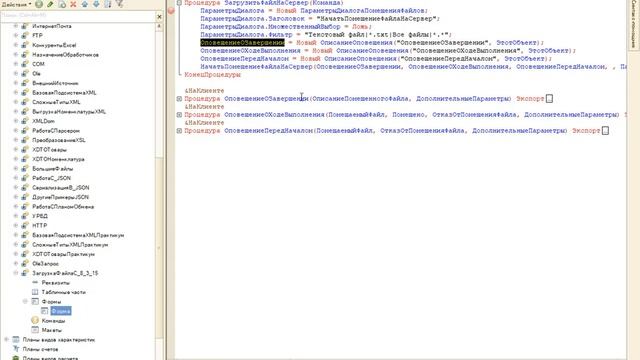Screen dimensions: 640x360
Task: Click the tree scrollbar up arrow
Action: tap(159, 26)
